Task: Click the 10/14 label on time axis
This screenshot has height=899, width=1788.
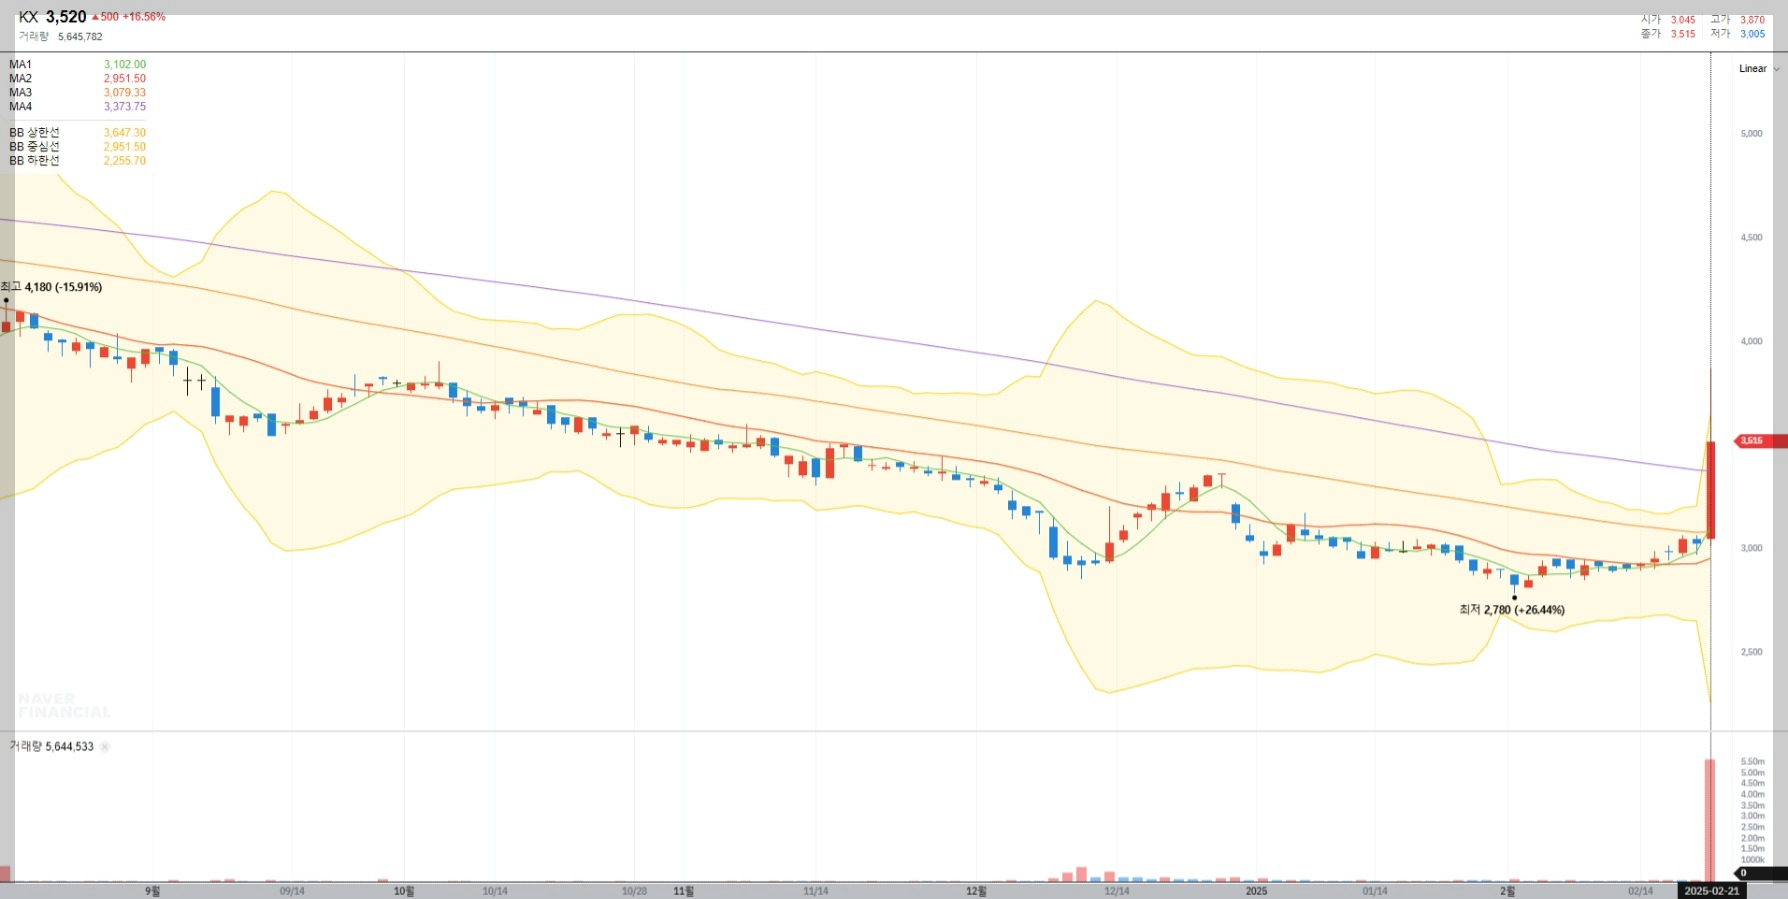Action: tap(495, 891)
